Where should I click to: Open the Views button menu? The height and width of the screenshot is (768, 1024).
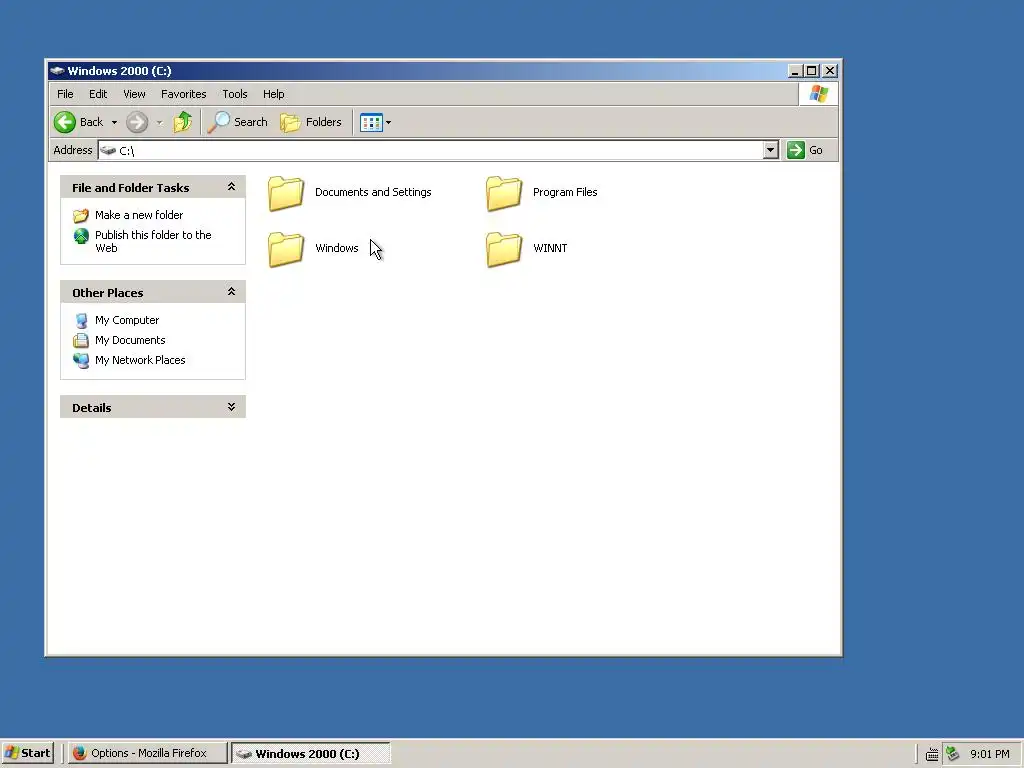[x=376, y=122]
